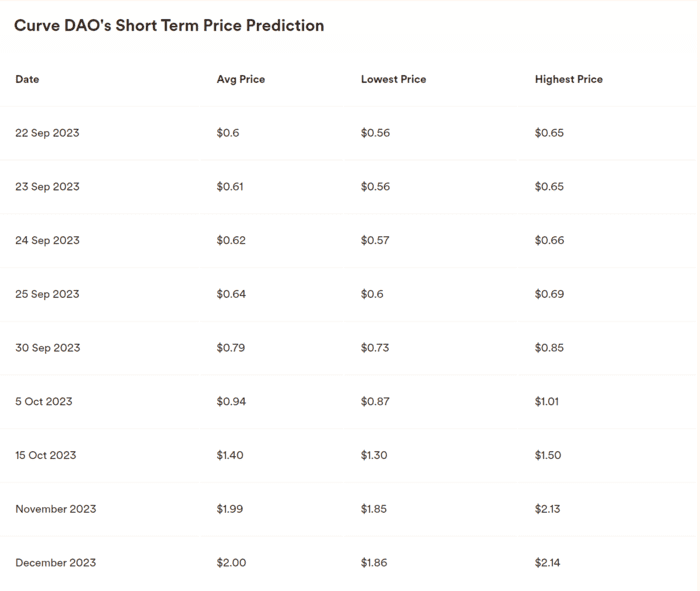This screenshot has width=700, height=591.
Task: Select the $0.87 lowest price value
Action: [375, 401]
